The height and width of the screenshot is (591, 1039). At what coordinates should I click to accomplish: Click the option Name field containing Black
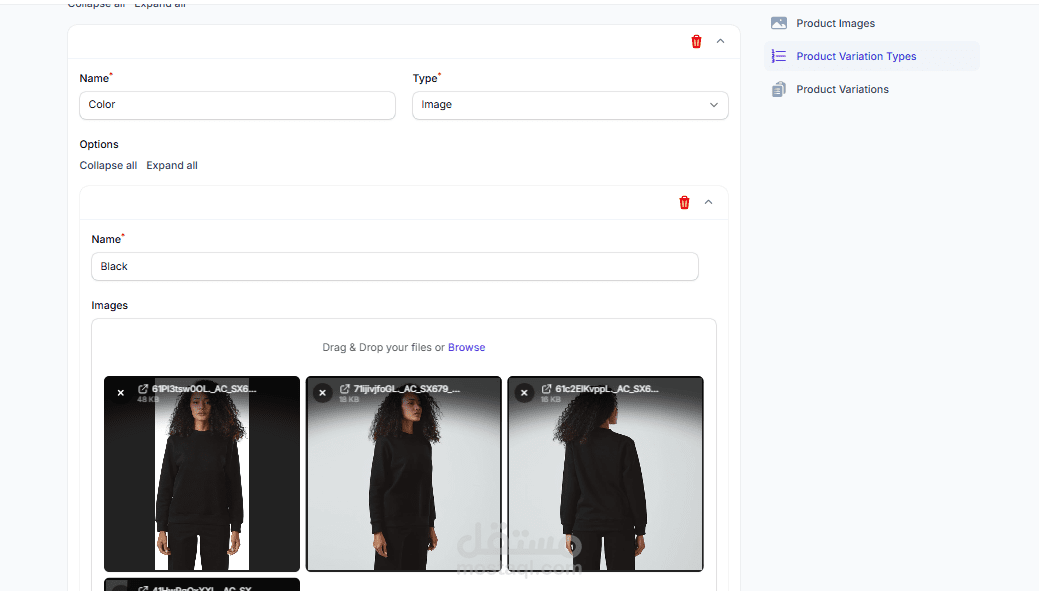point(395,266)
